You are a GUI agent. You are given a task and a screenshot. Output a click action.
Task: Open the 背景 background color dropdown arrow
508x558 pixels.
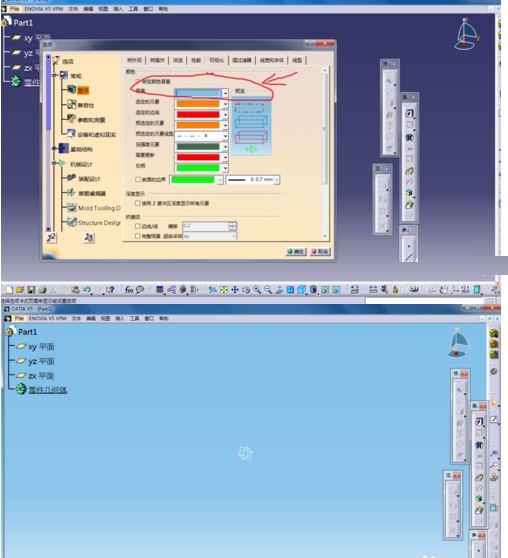coord(225,93)
